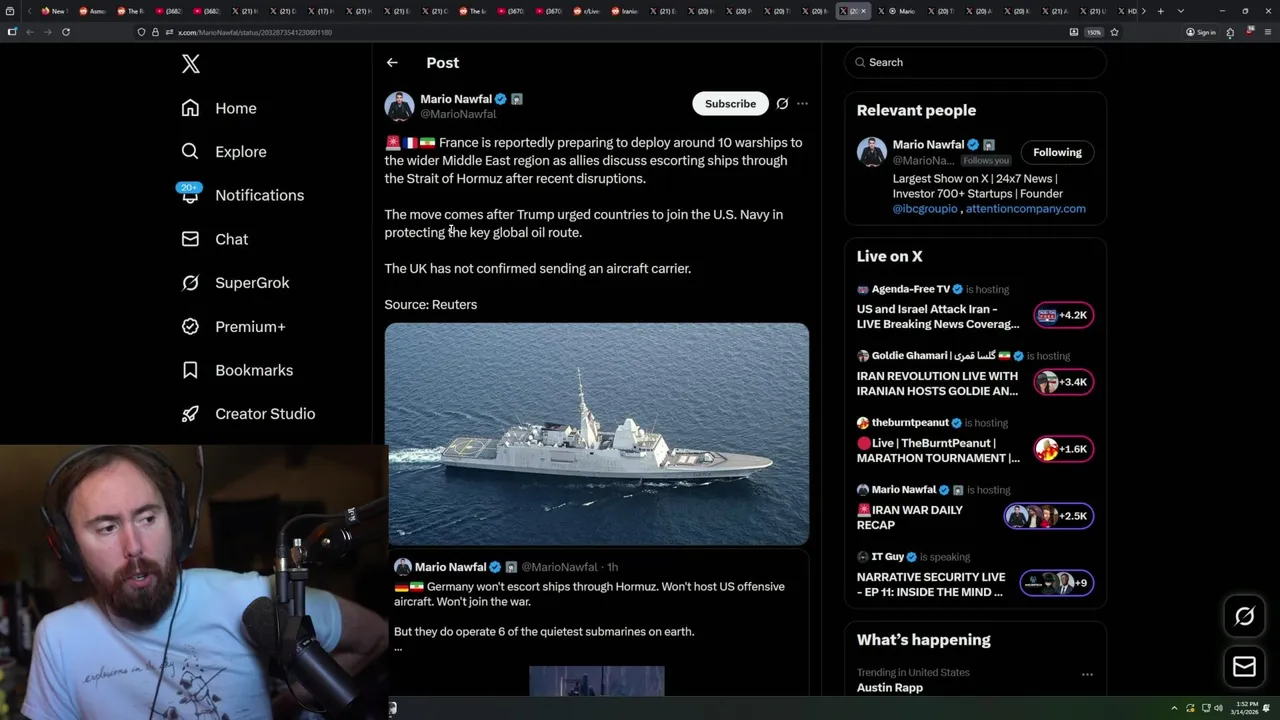Click the browser Sign in button
The height and width of the screenshot is (720, 1280).
[1201, 32]
